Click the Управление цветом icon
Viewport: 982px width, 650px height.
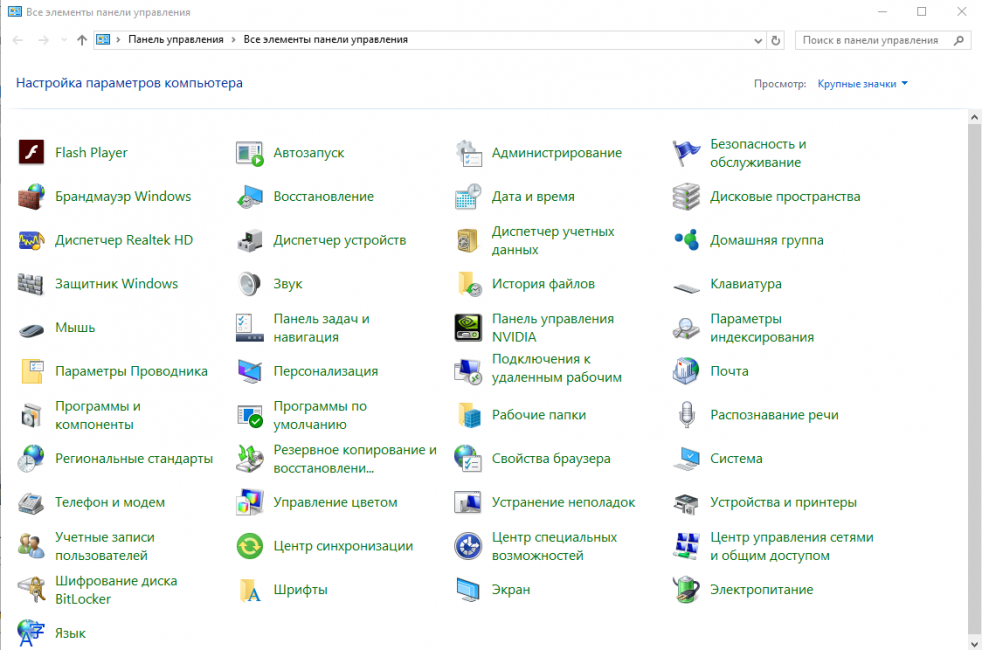pos(249,502)
